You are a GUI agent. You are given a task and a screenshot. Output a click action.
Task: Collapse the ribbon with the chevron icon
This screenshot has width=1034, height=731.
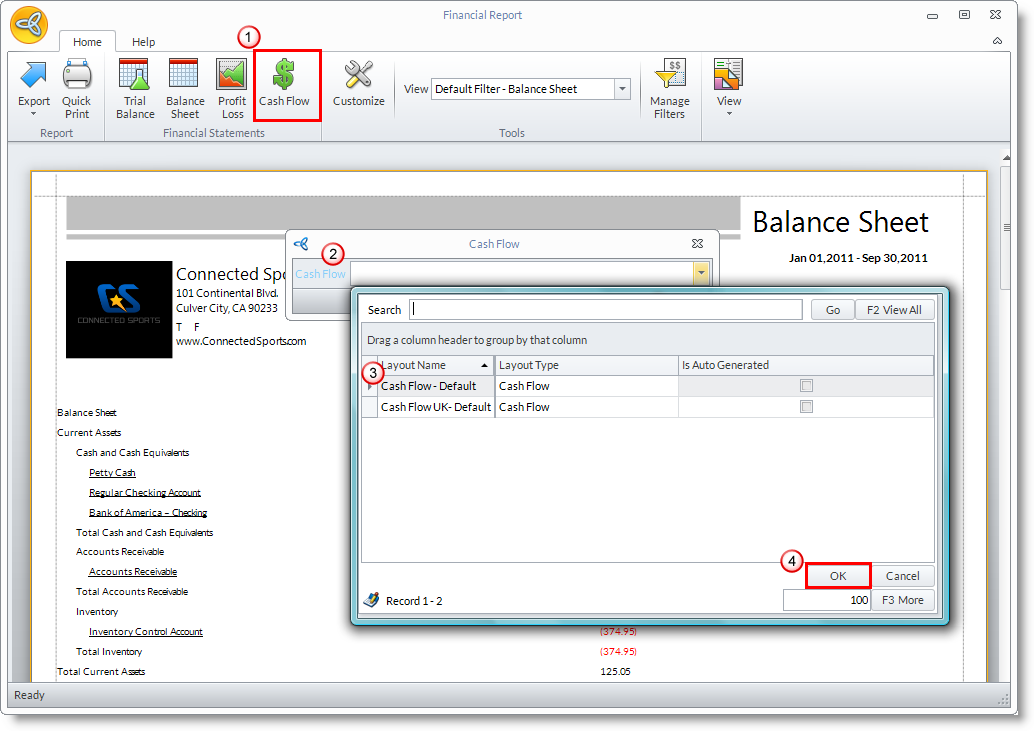tap(997, 41)
